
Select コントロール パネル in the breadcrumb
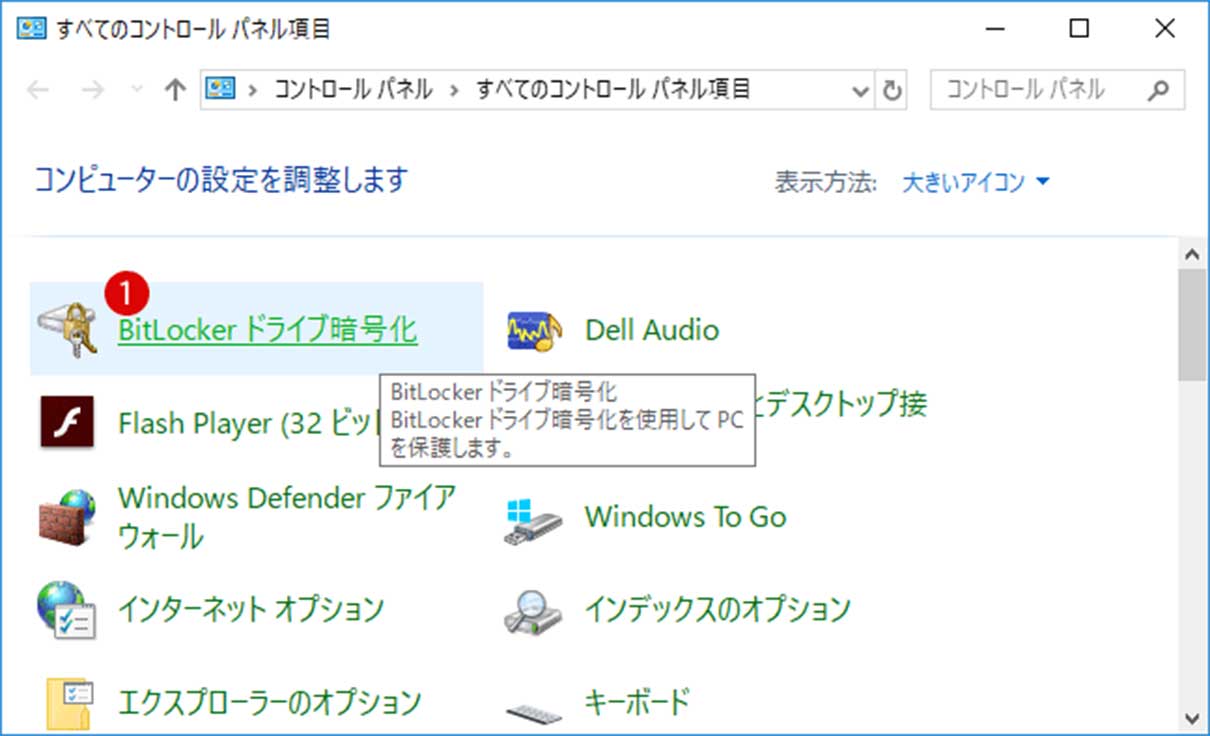(x=353, y=89)
